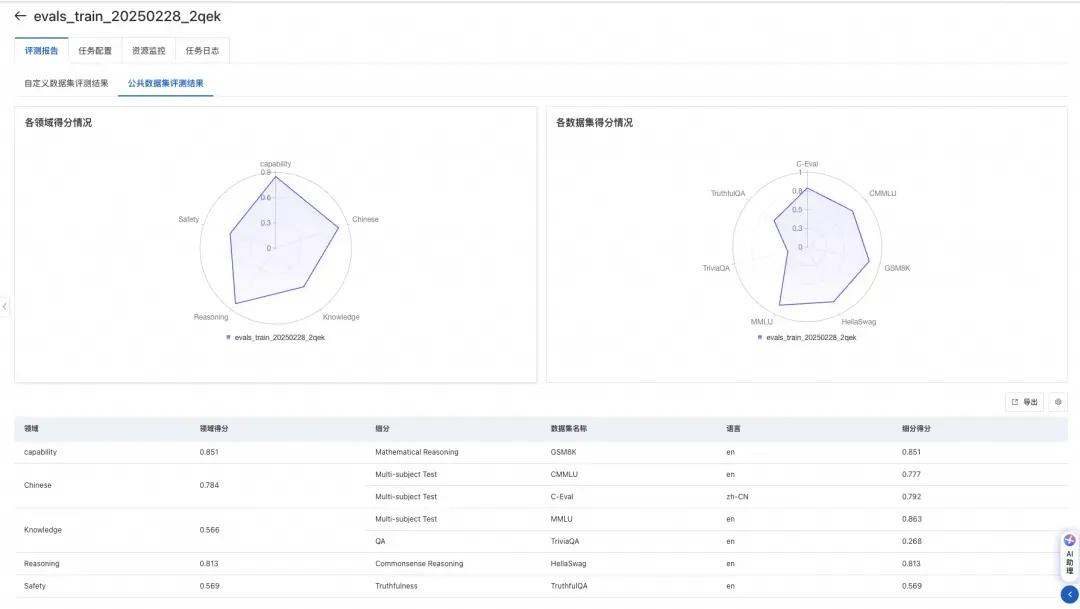Click the back arrow beside evals_train title

point(20,16)
